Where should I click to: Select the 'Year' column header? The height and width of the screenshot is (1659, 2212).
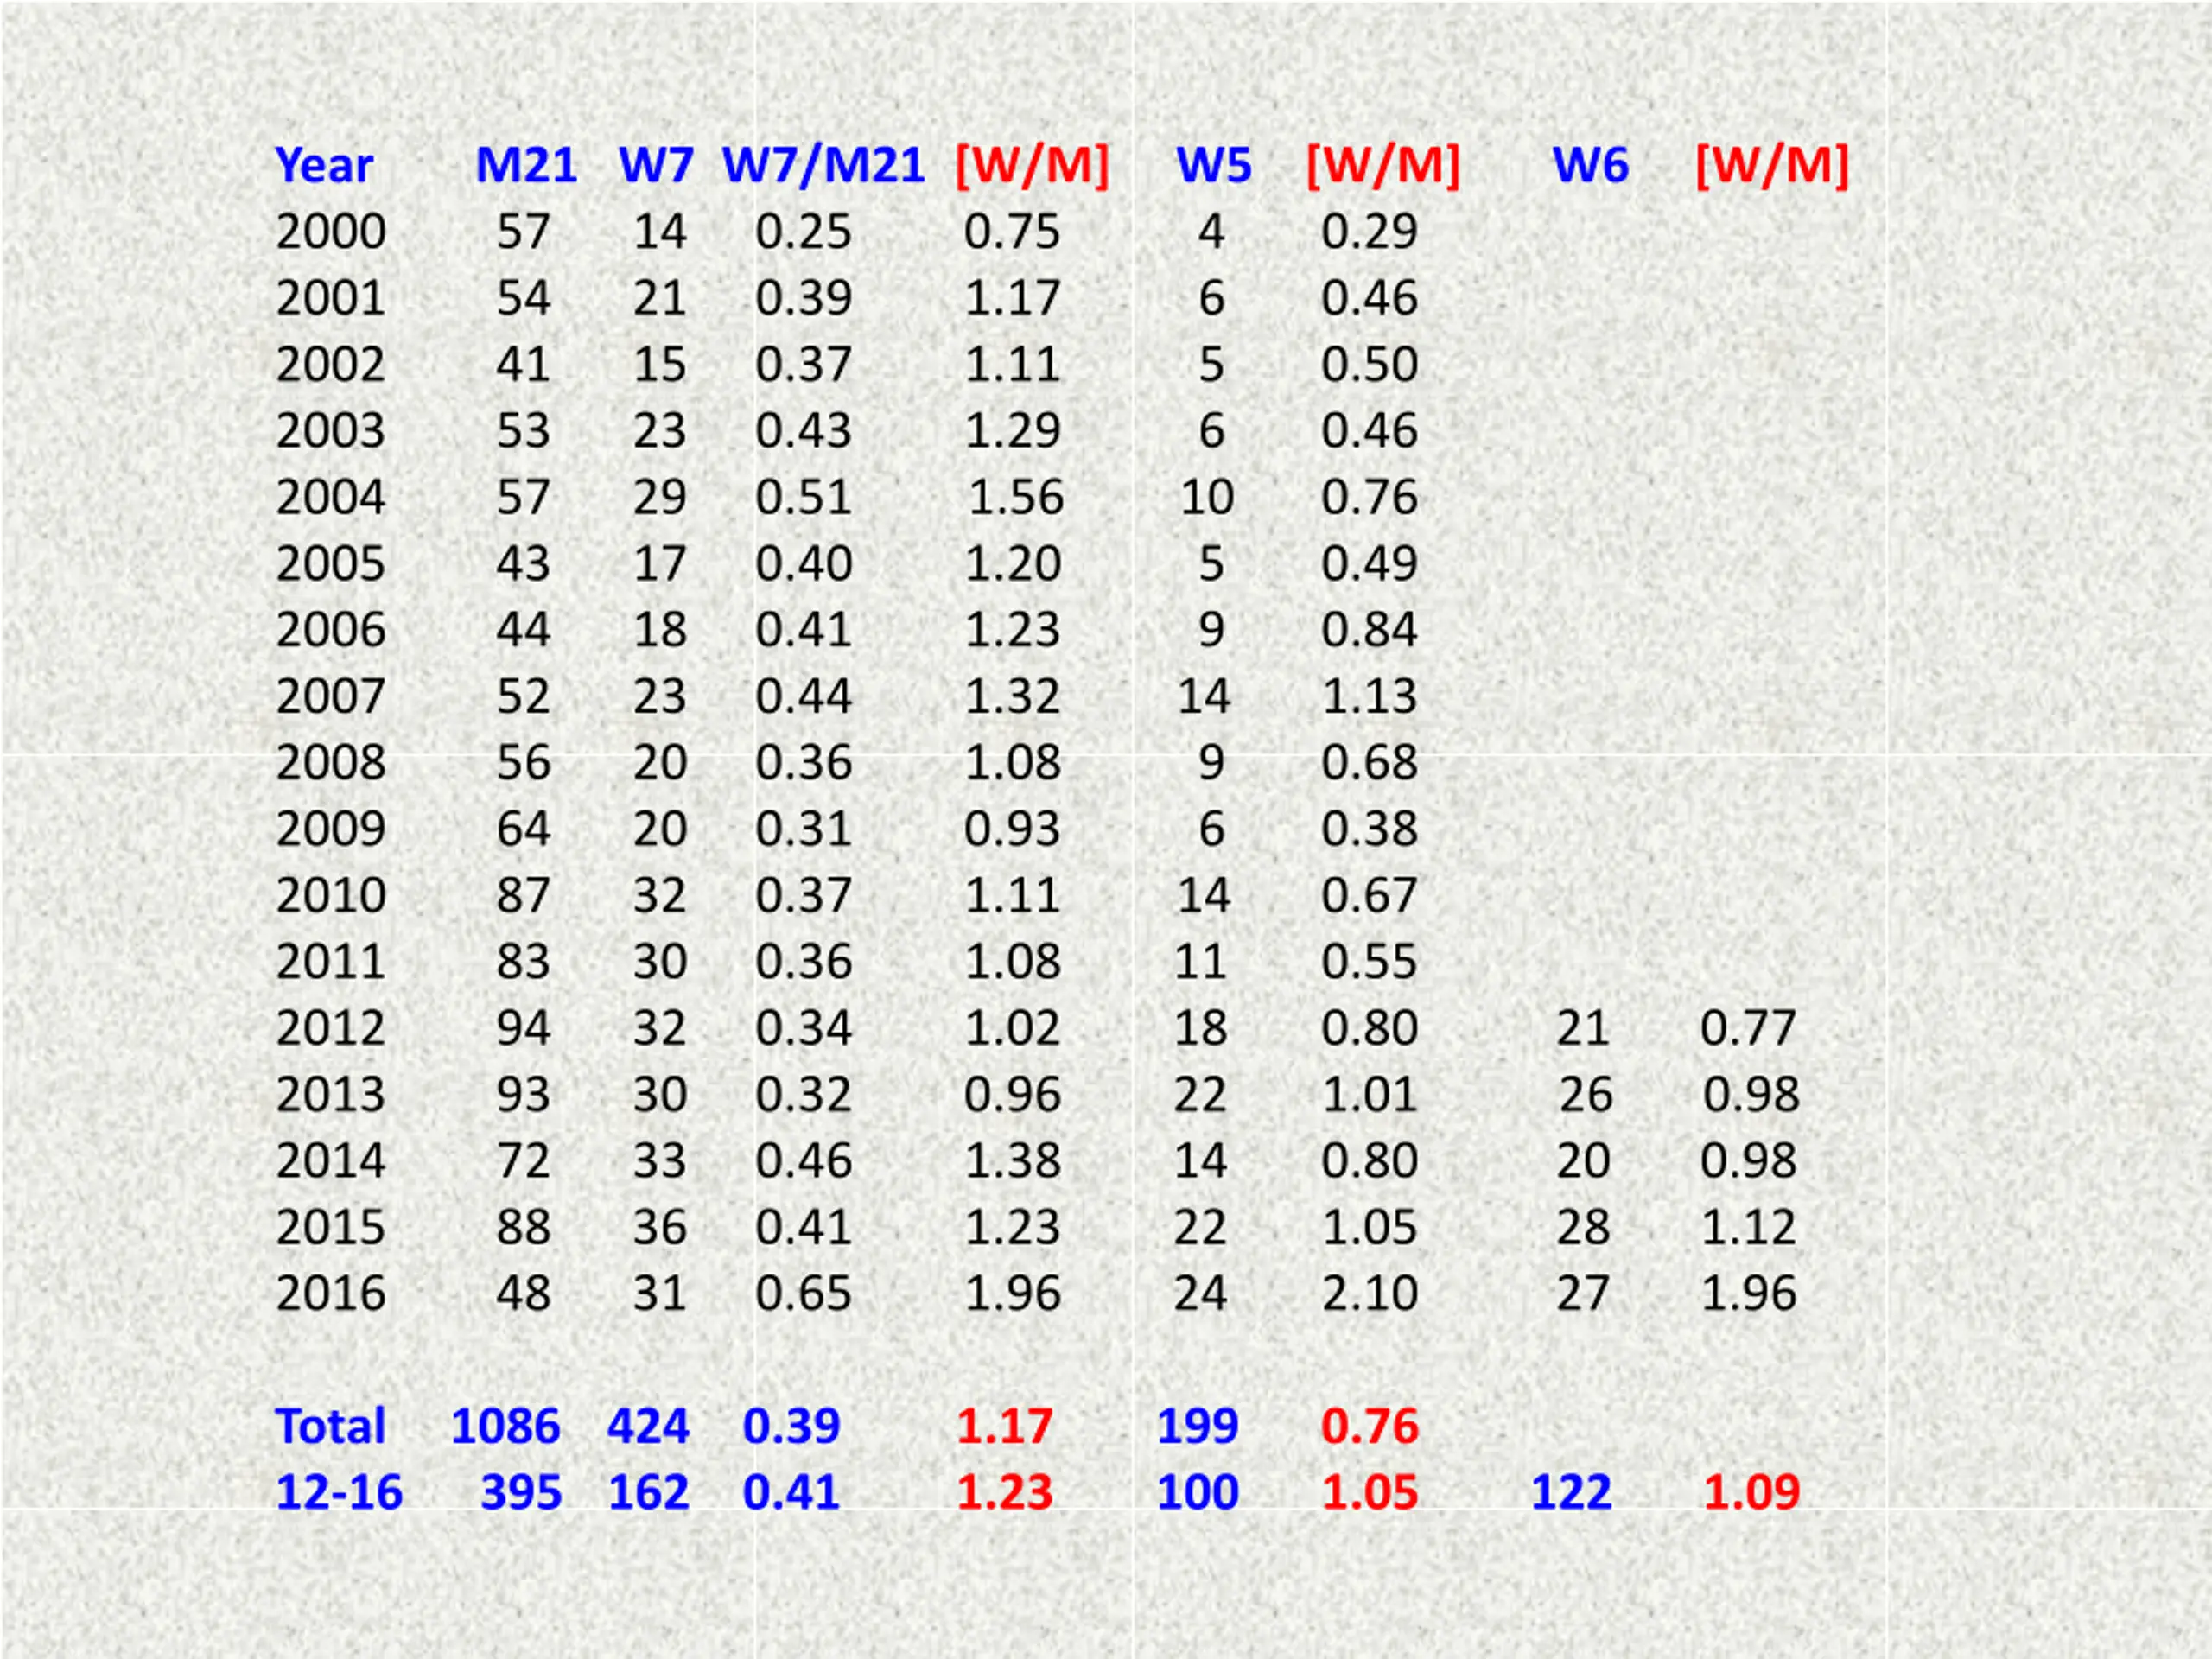coord(324,165)
